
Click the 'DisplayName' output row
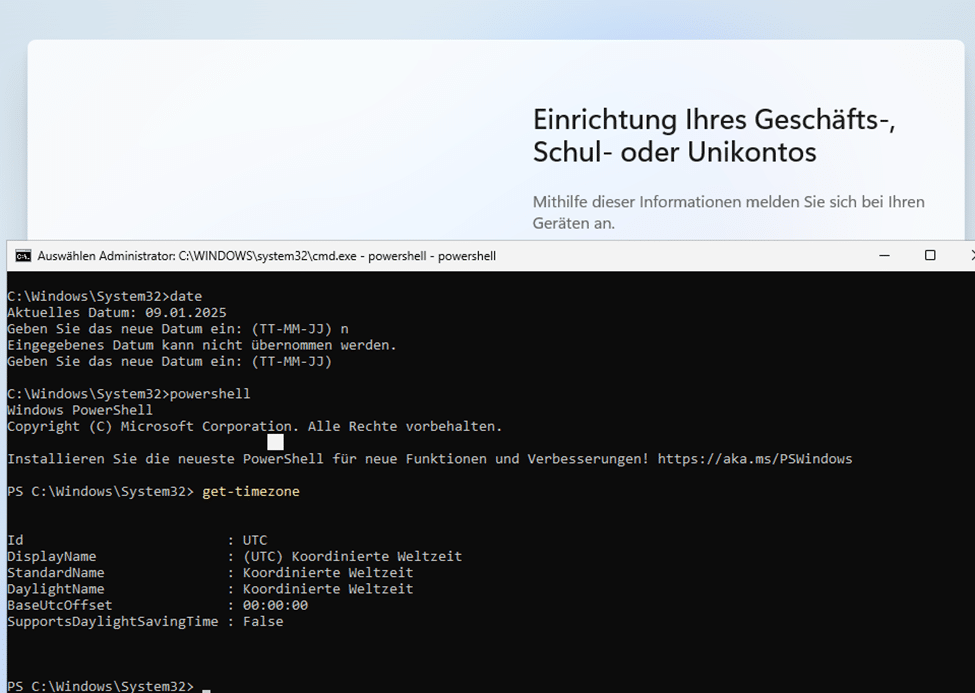click(x=234, y=556)
